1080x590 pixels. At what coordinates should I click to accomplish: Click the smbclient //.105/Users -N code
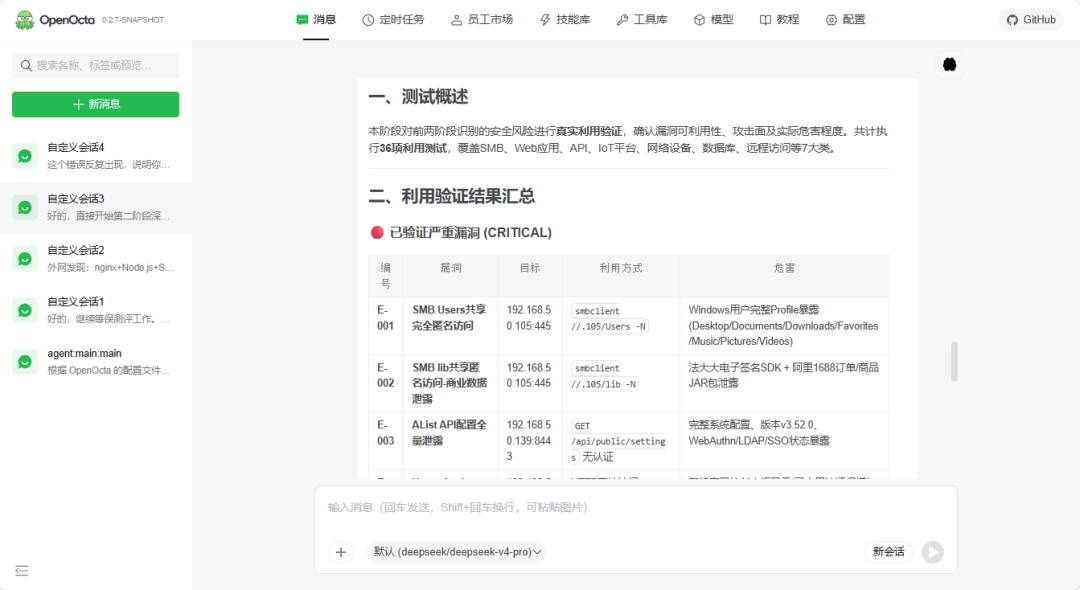click(609, 319)
